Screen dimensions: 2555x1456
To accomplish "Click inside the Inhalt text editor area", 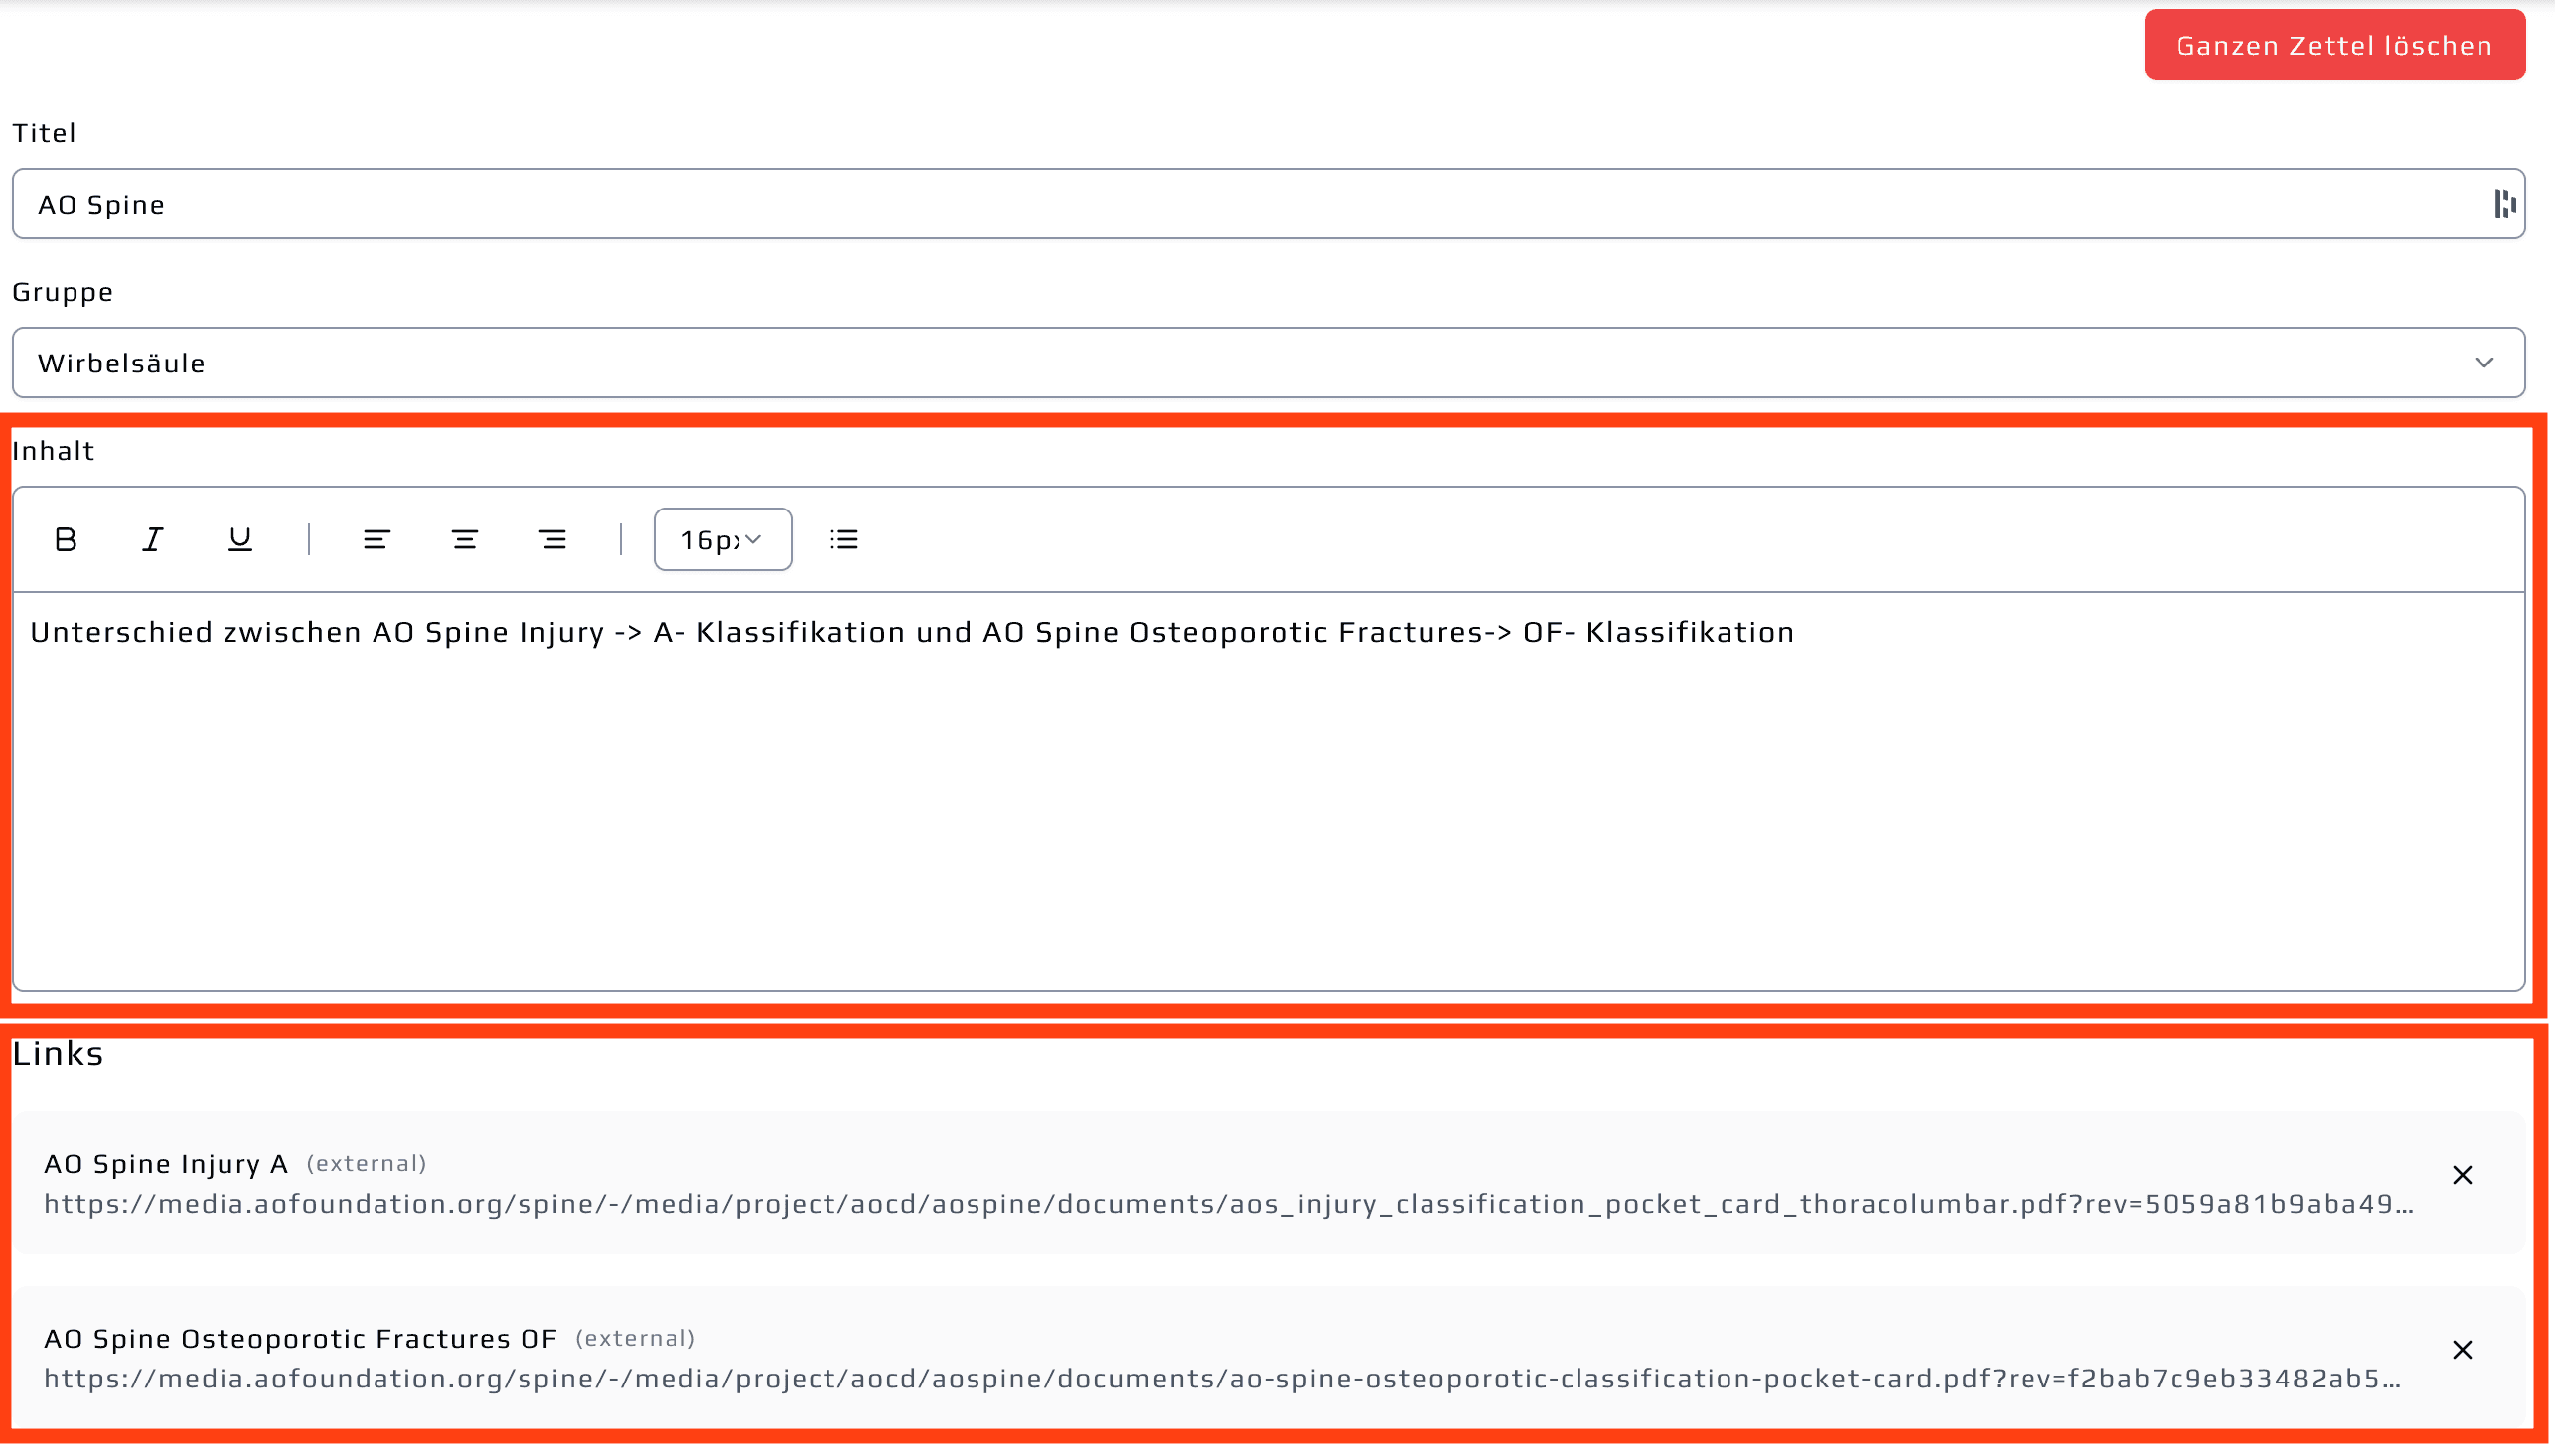I will [x=1266, y=800].
